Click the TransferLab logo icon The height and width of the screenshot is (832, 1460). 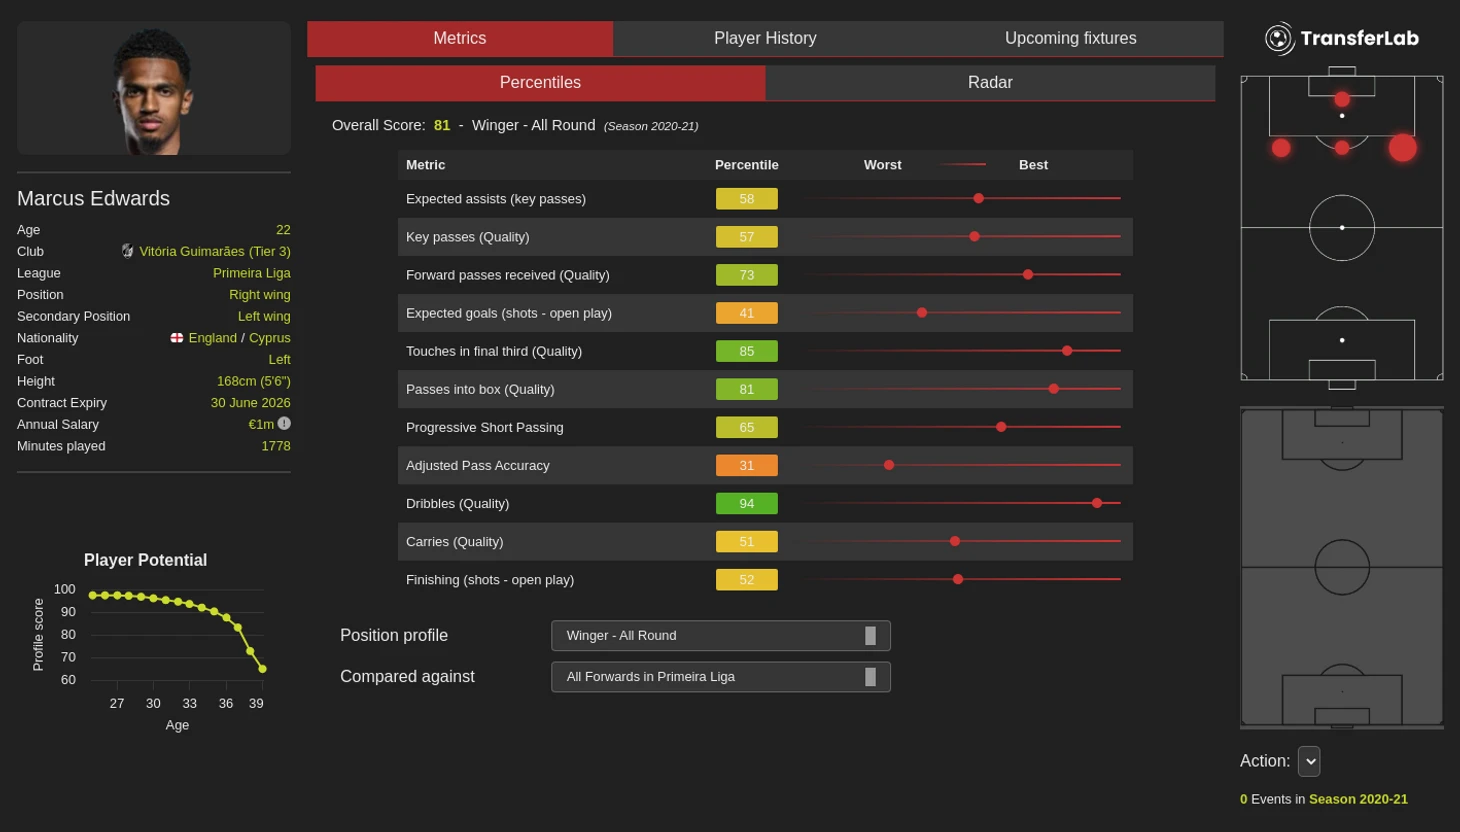[1279, 39]
